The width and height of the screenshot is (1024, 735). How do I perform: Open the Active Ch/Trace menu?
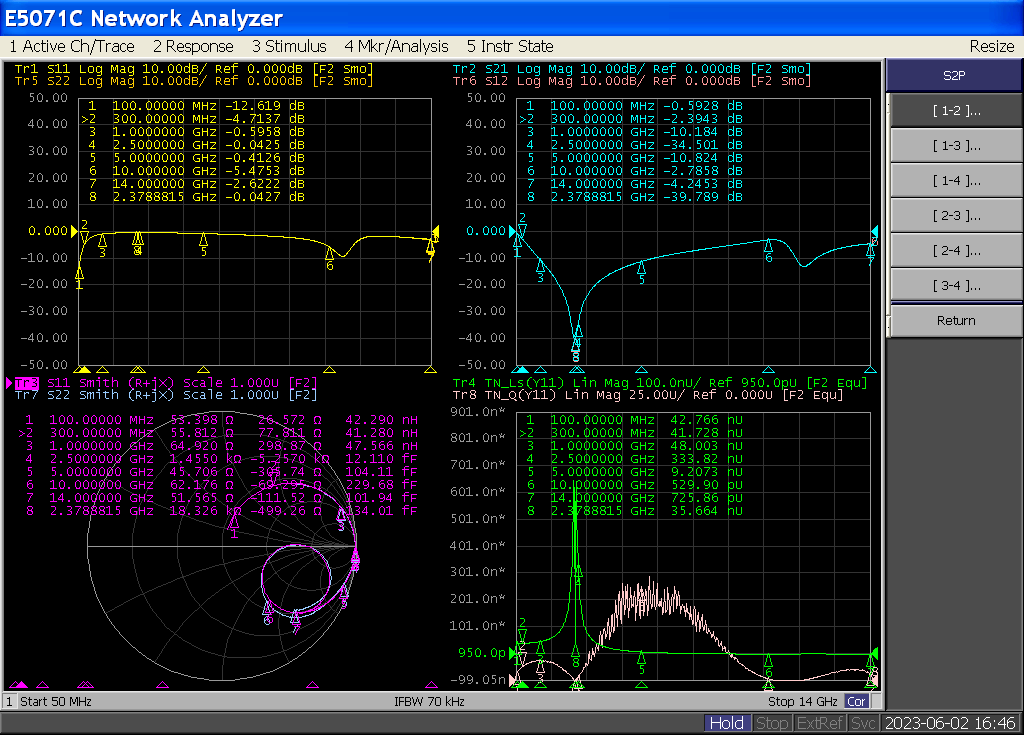coord(72,46)
